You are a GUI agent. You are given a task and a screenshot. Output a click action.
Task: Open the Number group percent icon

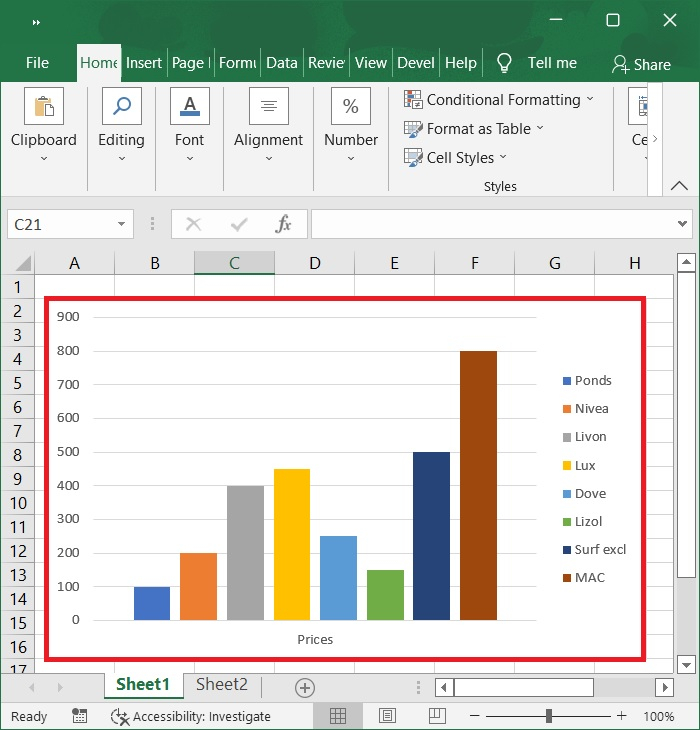351,106
